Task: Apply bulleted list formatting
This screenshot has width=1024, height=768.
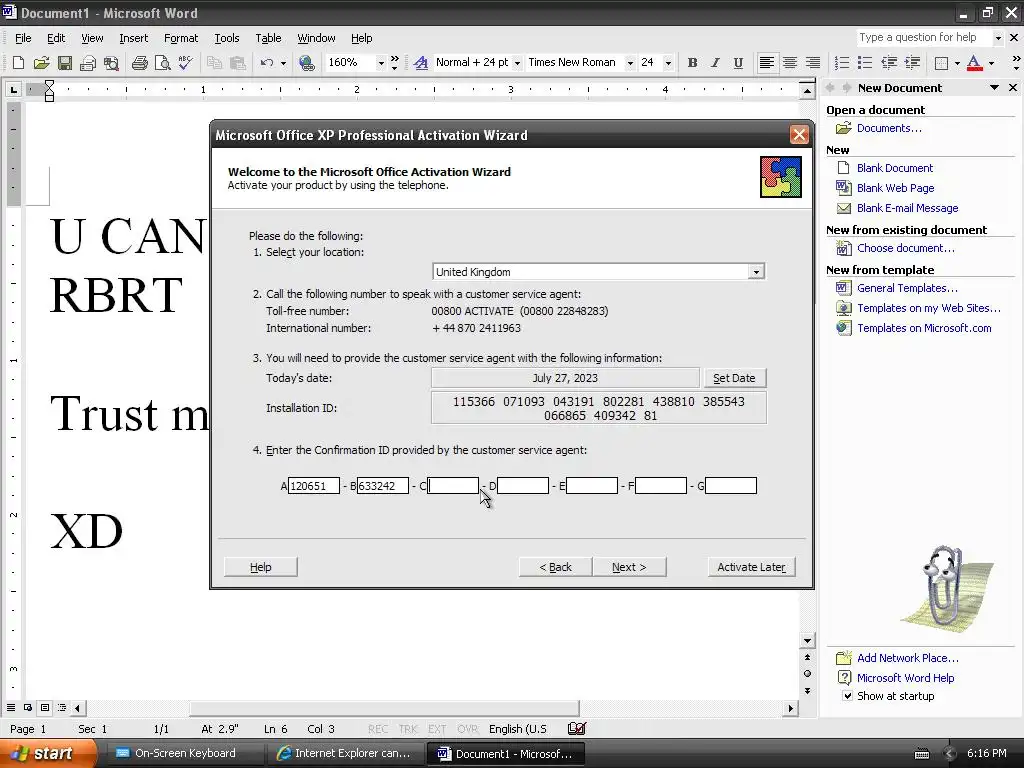Action: click(865, 63)
